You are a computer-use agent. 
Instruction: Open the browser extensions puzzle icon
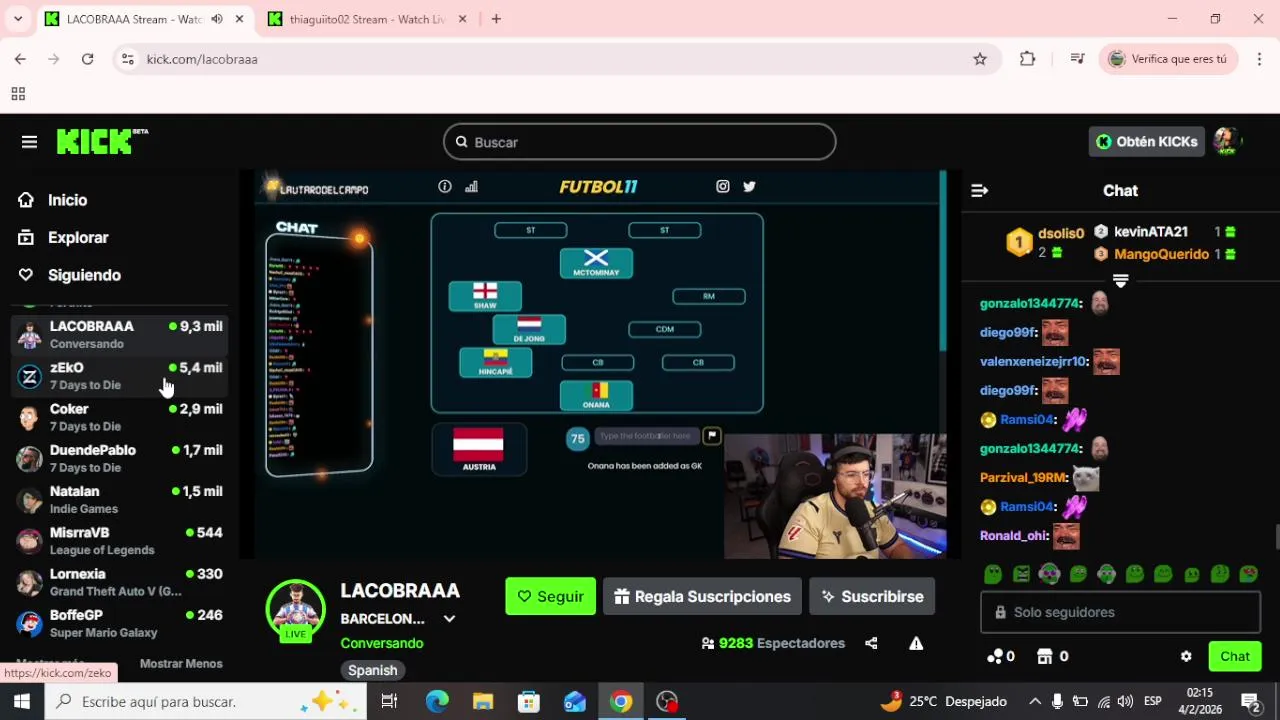1027,59
